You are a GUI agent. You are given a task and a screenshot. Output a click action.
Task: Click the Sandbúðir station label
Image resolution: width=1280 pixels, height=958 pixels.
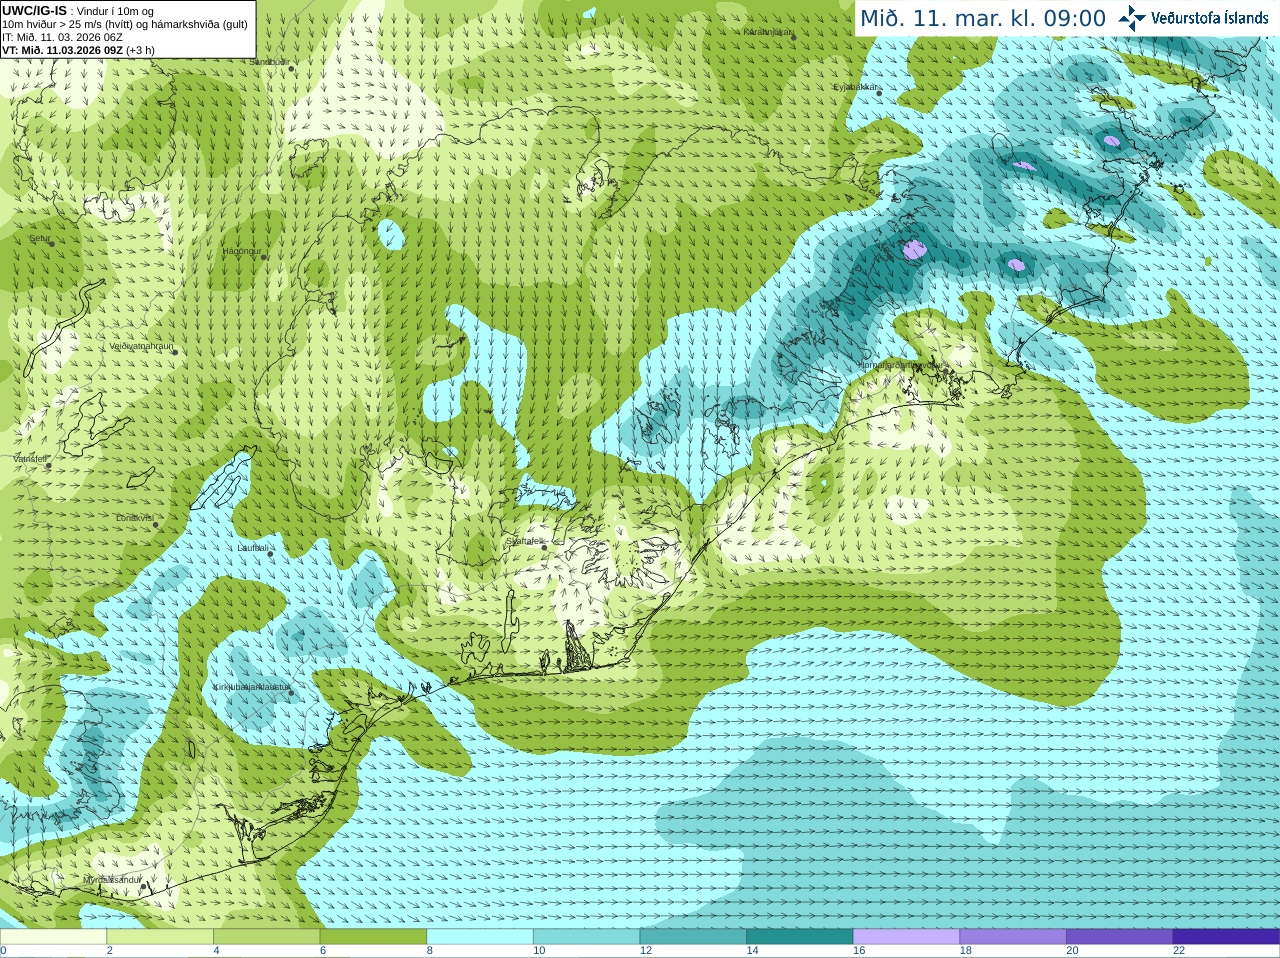(x=268, y=62)
